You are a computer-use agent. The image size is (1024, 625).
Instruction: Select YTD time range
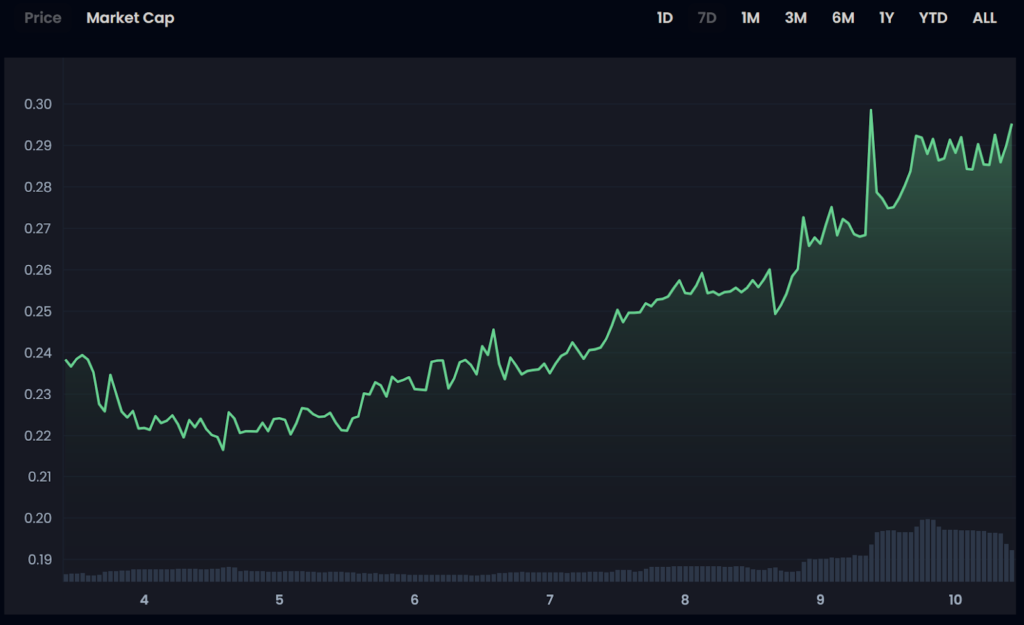(933, 18)
